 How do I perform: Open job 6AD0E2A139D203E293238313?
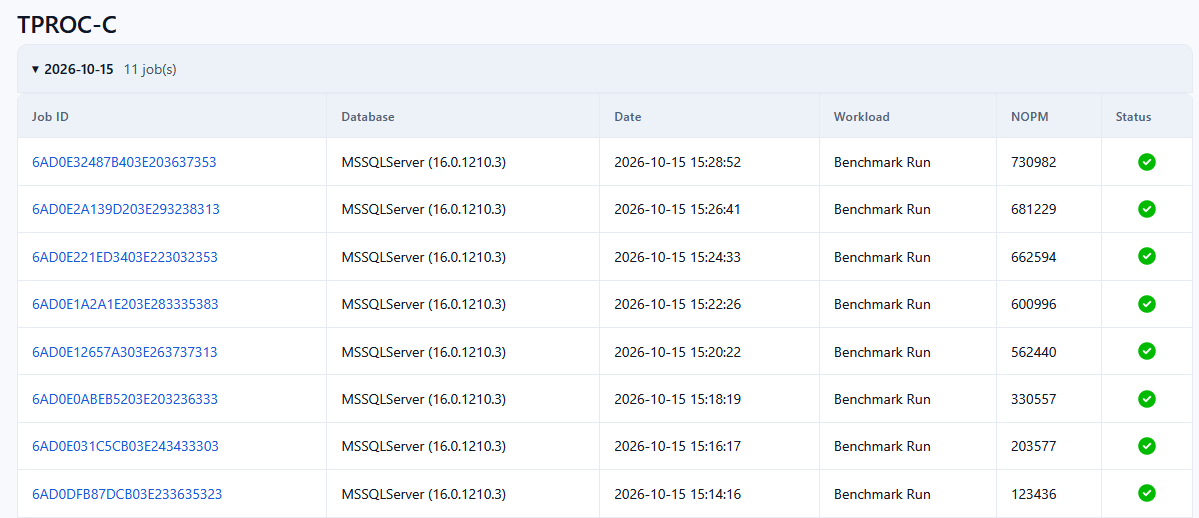click(x=126, y=209)
